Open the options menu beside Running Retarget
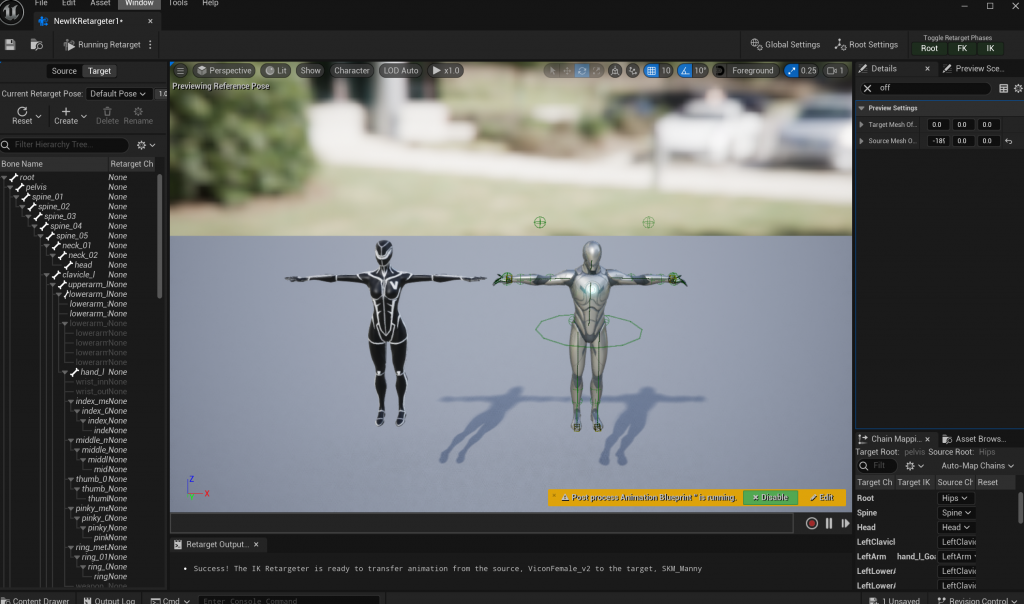This screenshot has height=604, width=1024. click(x=150, y=44)
